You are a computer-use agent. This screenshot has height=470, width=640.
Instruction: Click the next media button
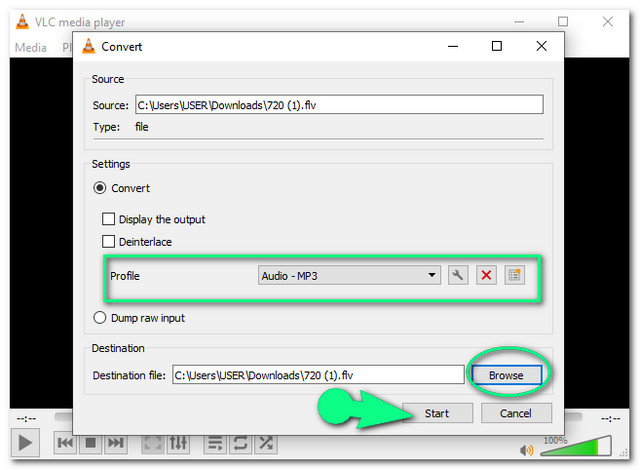(116, 443)
